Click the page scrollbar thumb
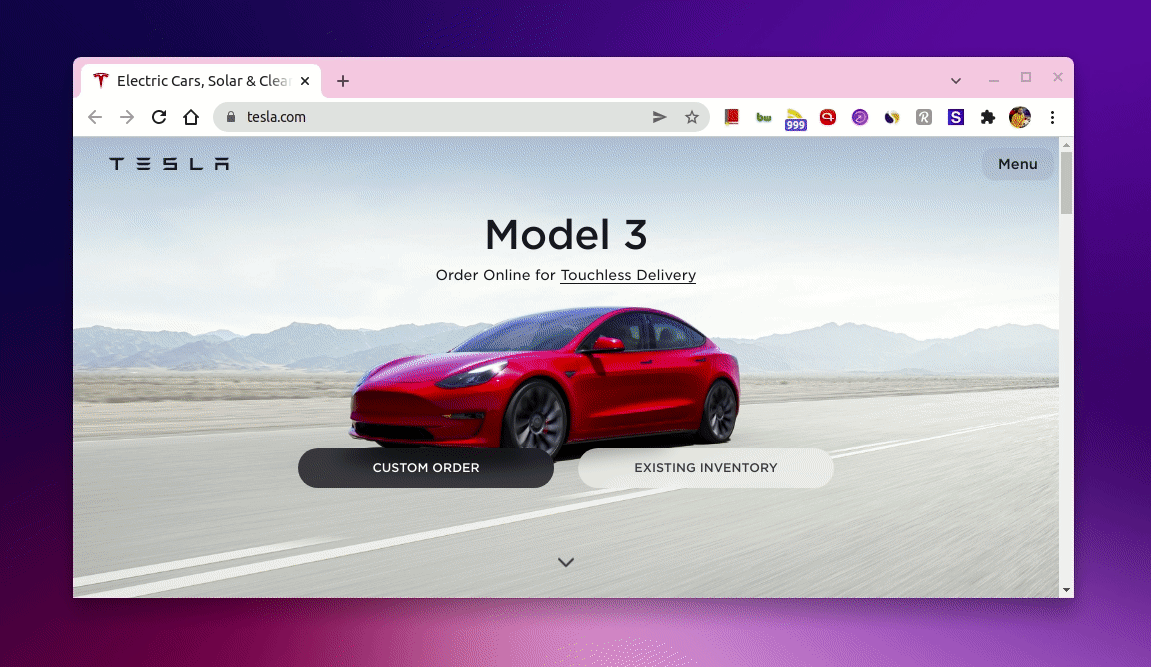 [1066, 183]
